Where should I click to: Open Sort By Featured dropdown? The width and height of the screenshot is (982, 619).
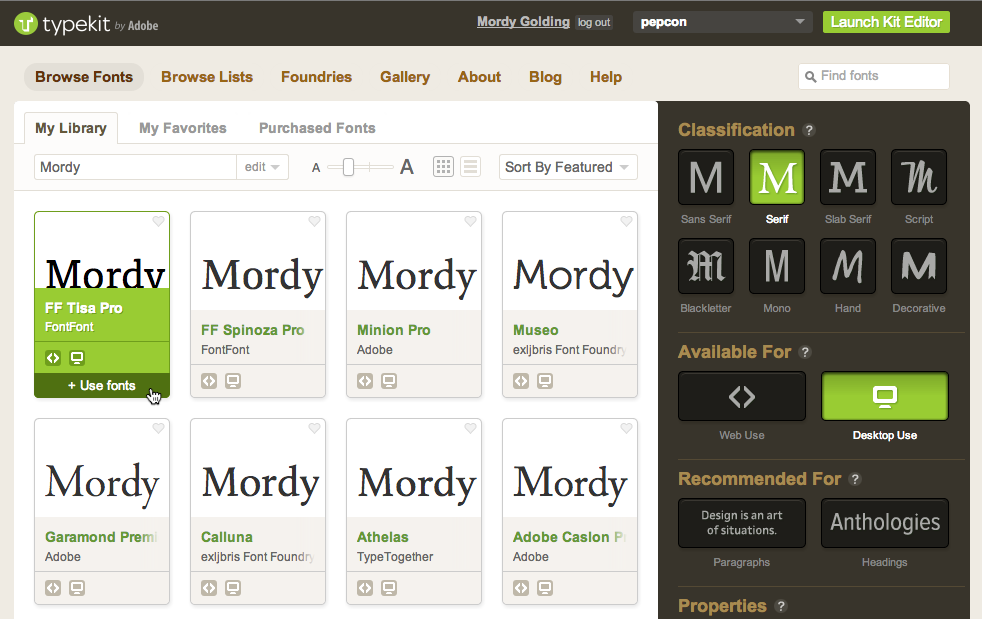[x=568, y=167]
